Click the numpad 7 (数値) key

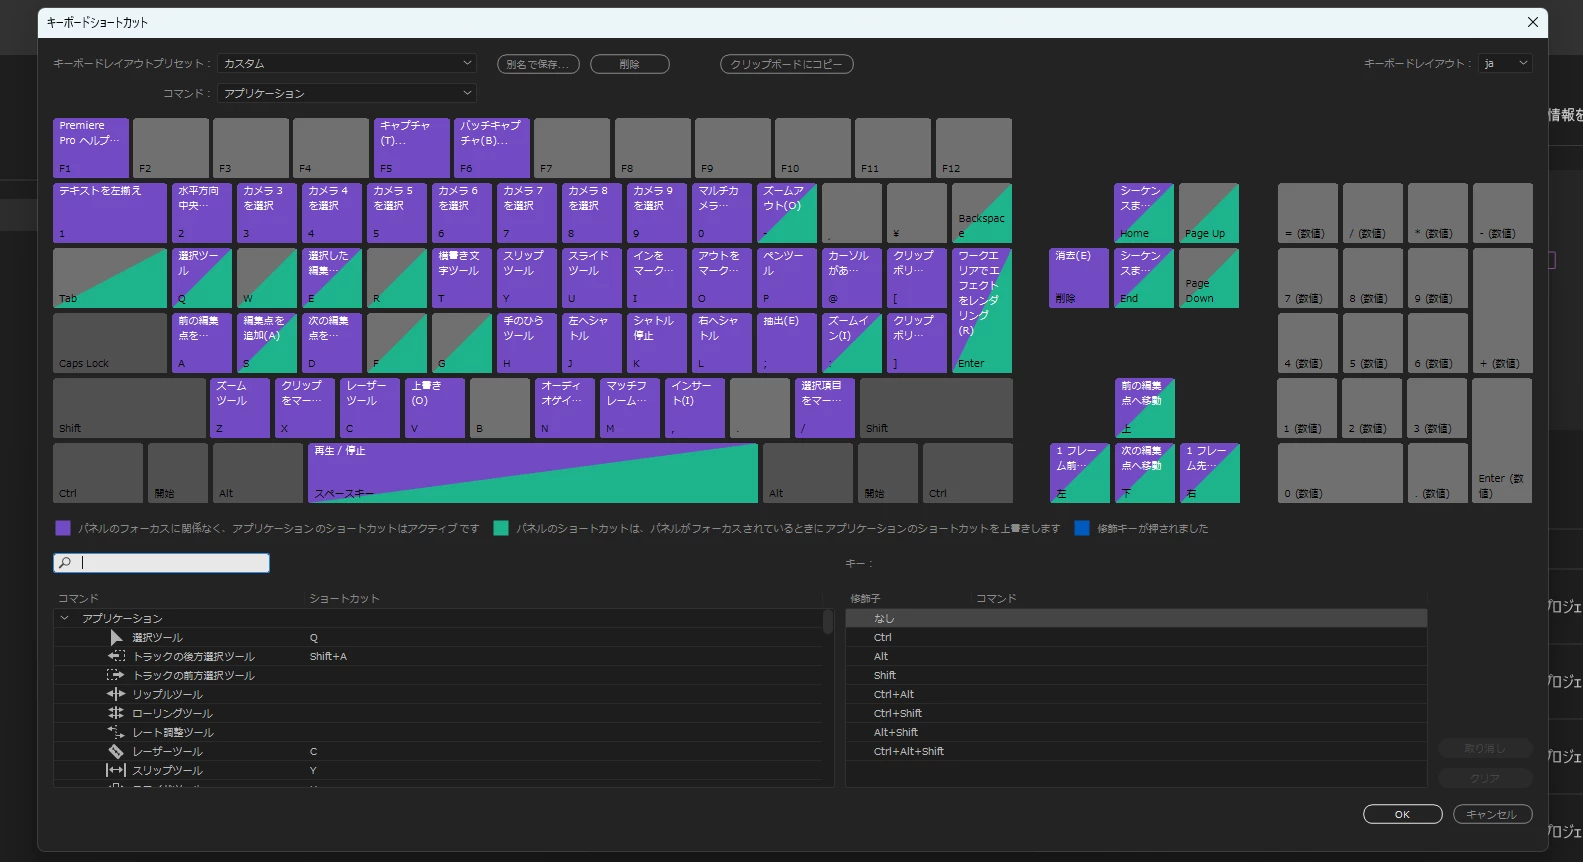(1308, 278)
